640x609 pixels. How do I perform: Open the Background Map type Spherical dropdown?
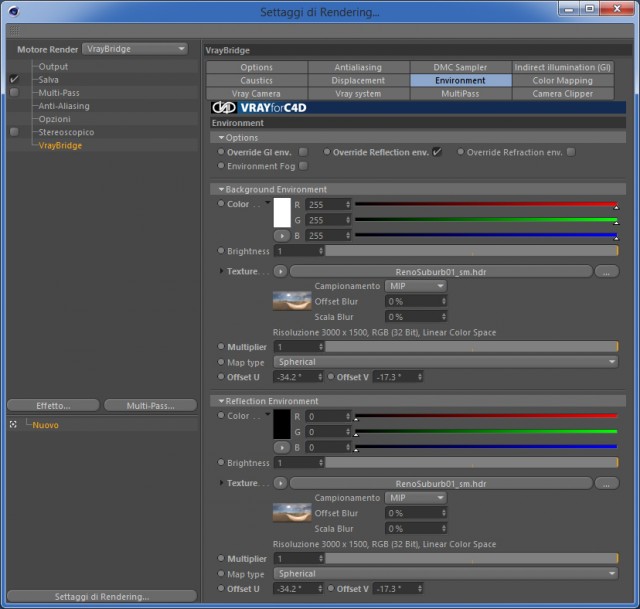(446, 362)
